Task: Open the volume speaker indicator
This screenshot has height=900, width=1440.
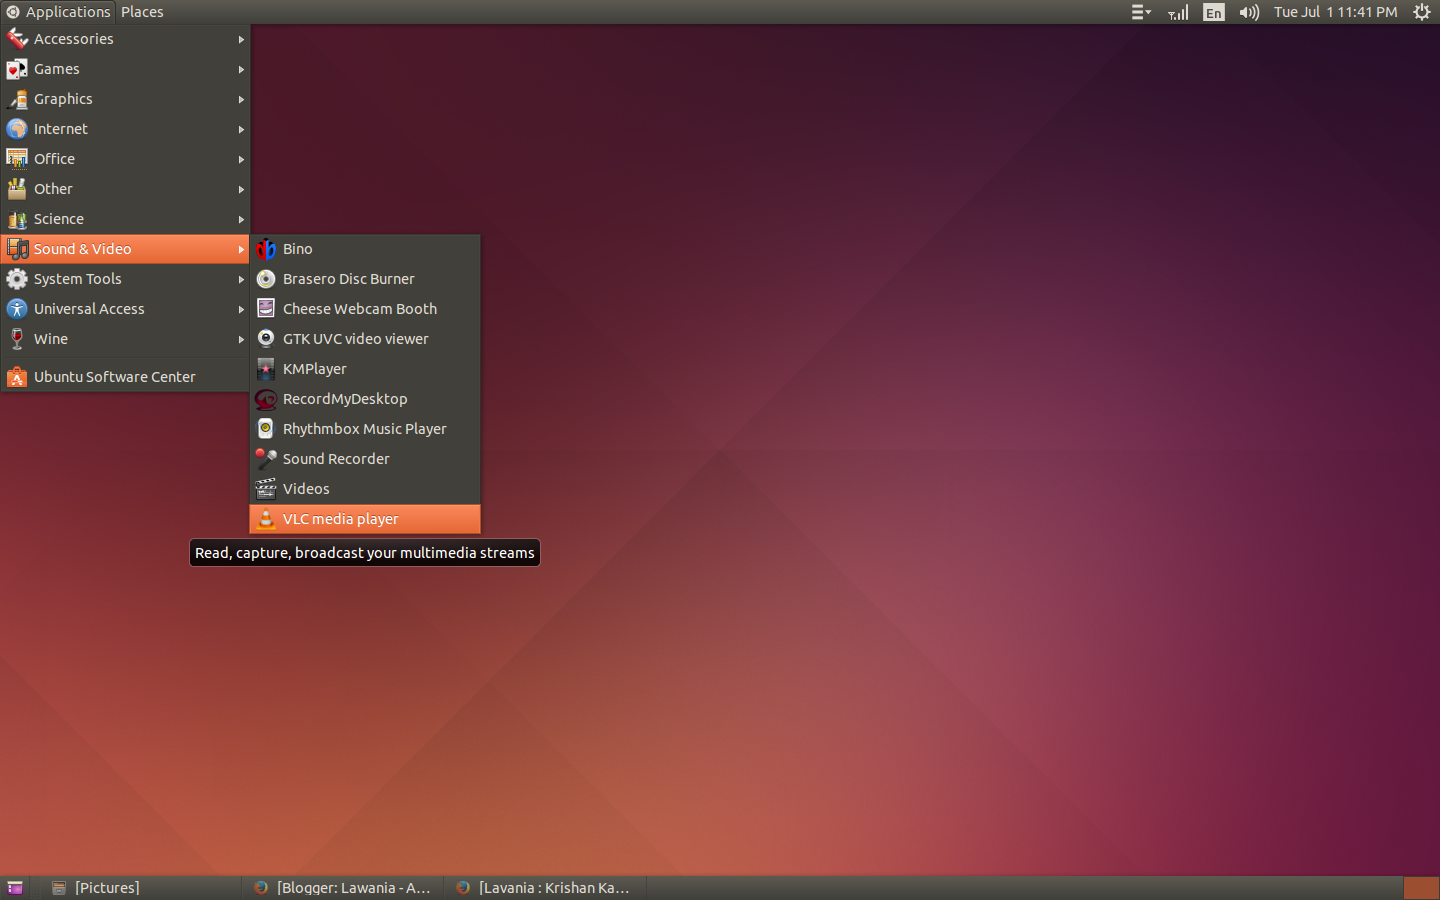Action: (x=1249, y=12)
